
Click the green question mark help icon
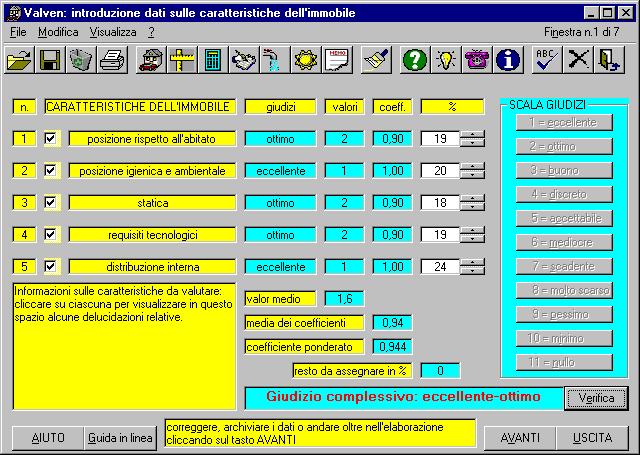tap(415, 60)
